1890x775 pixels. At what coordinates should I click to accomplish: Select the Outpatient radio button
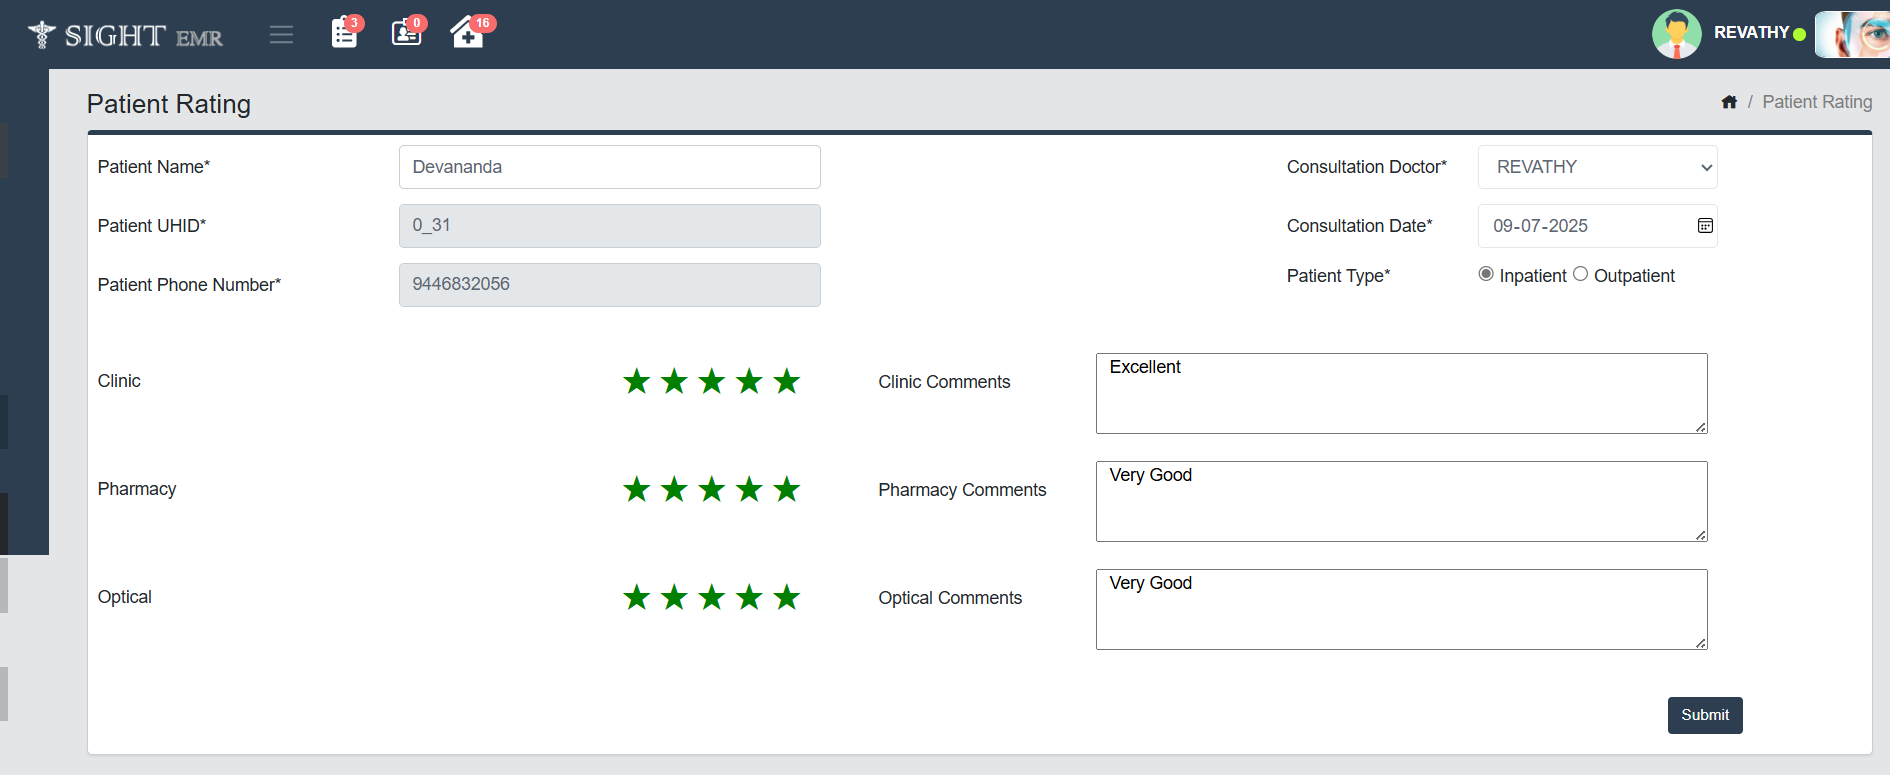pos(1580,275)
